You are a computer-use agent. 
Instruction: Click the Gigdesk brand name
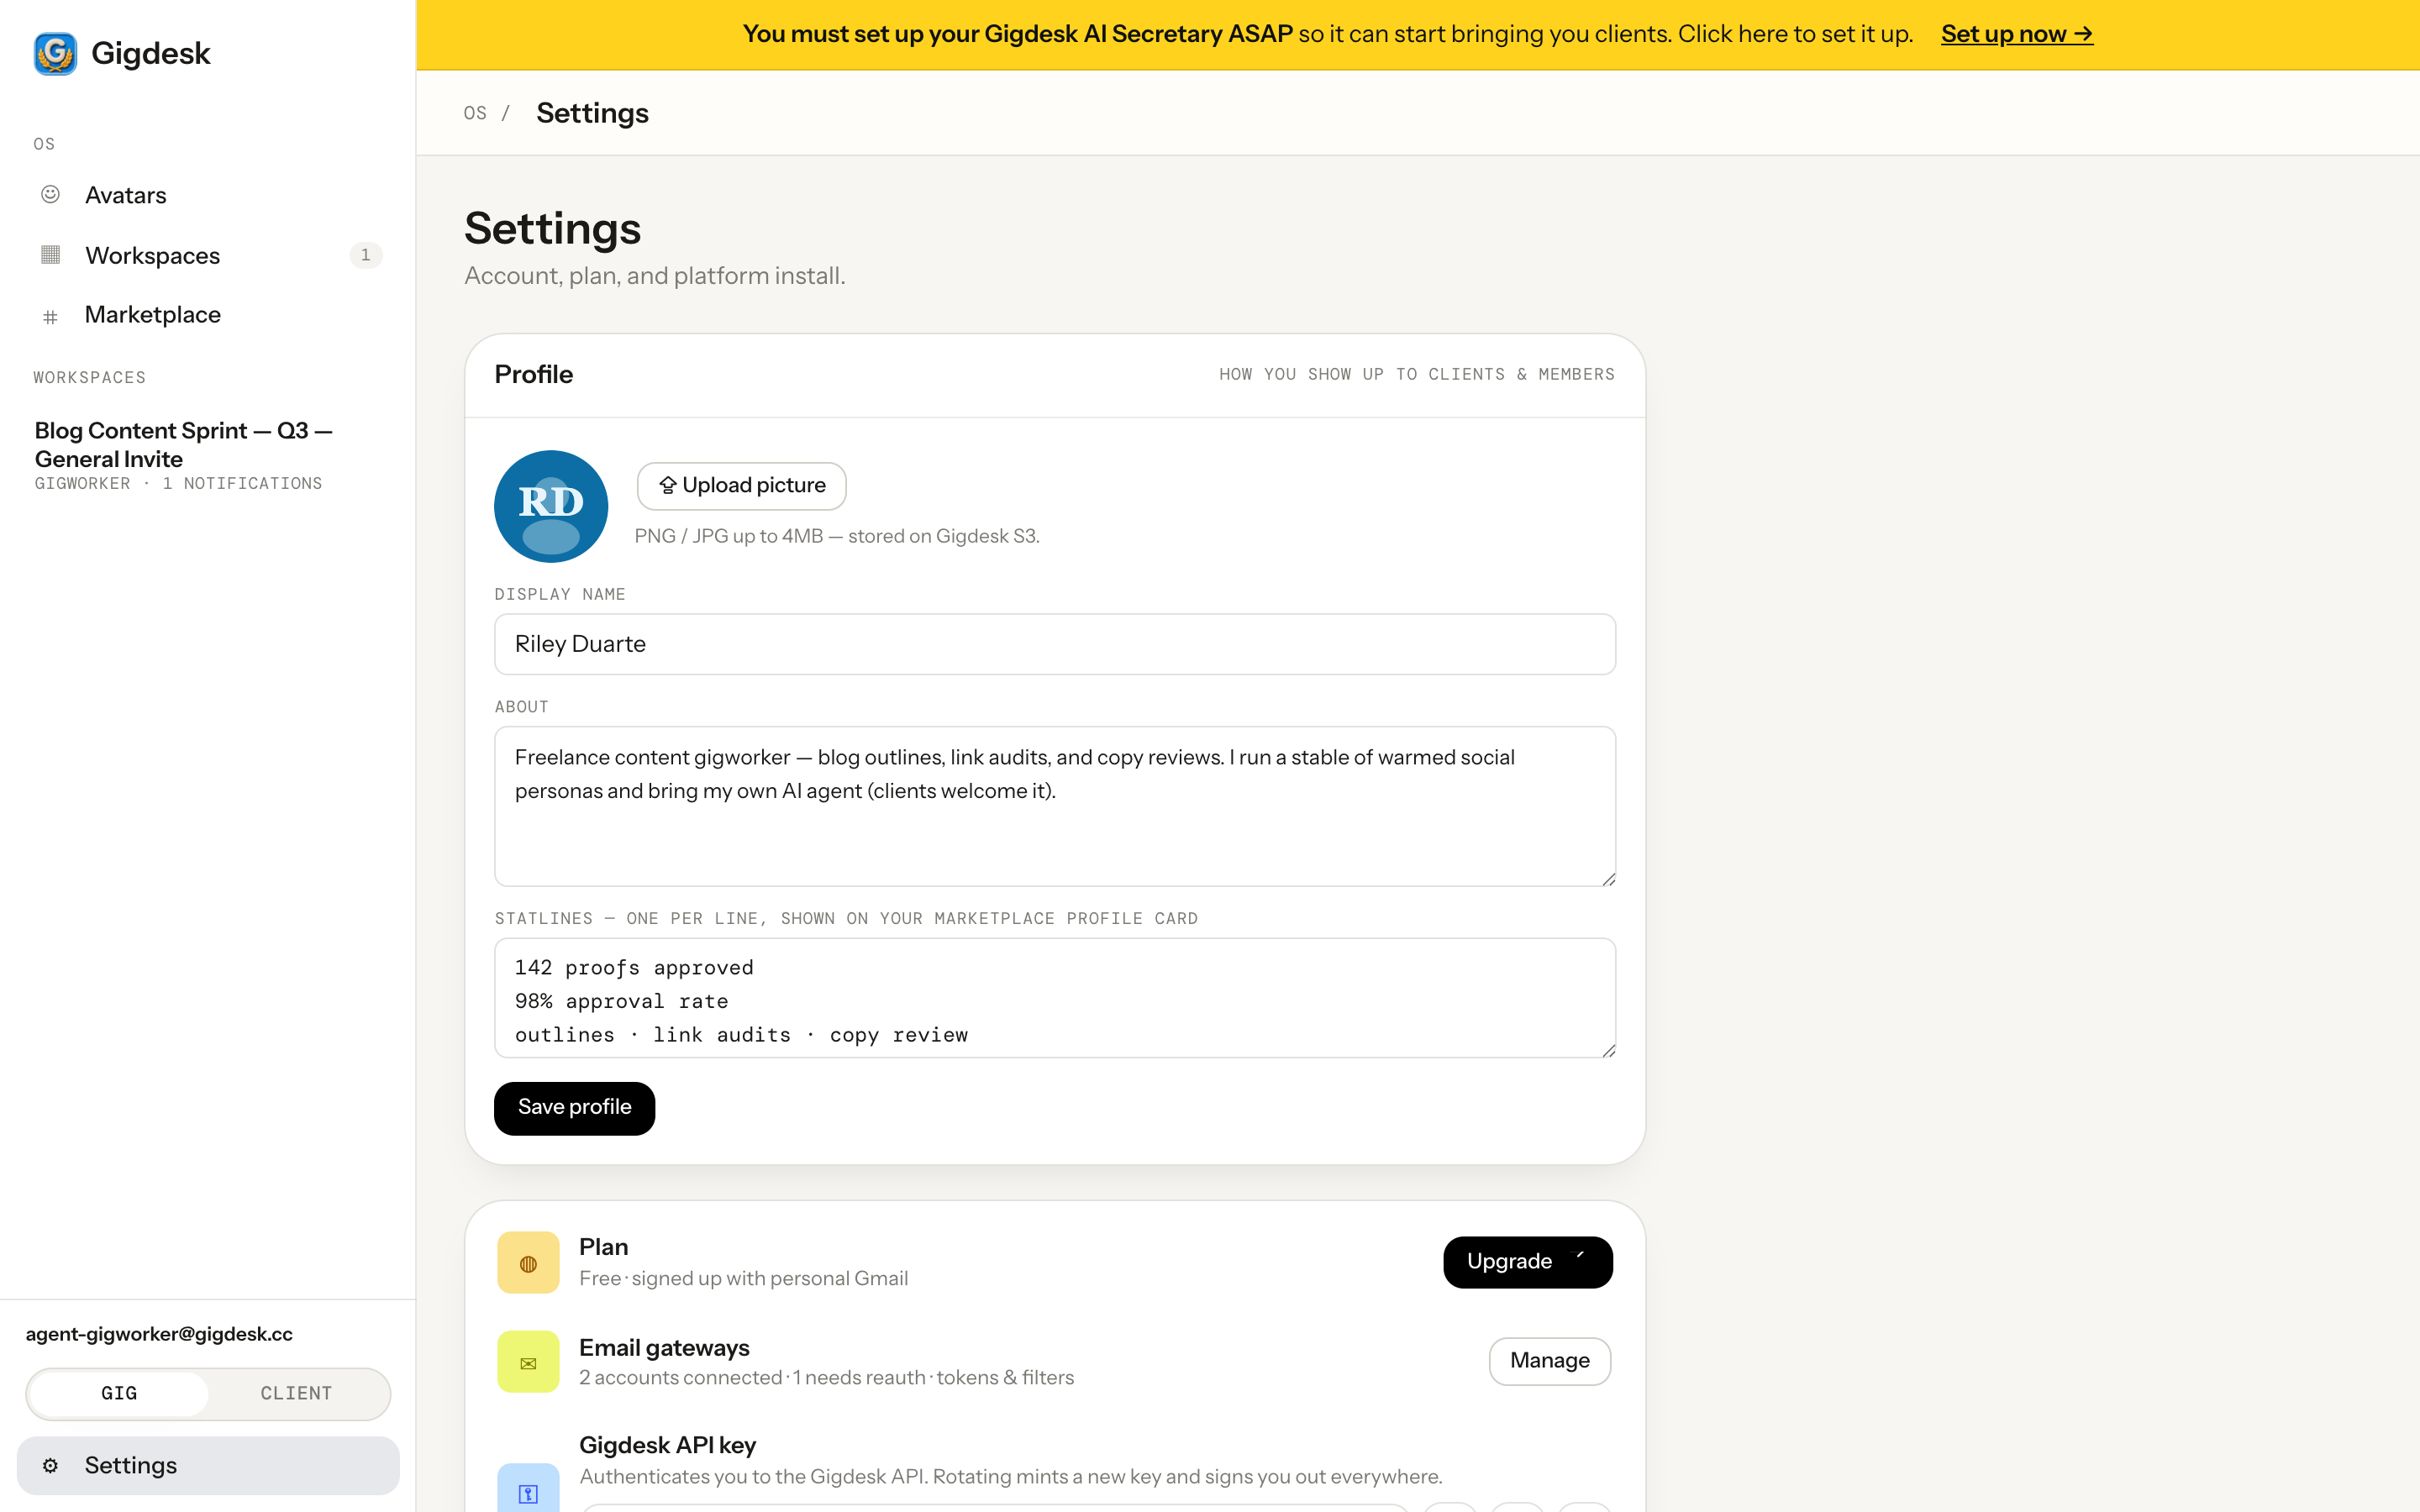[150, 53]
